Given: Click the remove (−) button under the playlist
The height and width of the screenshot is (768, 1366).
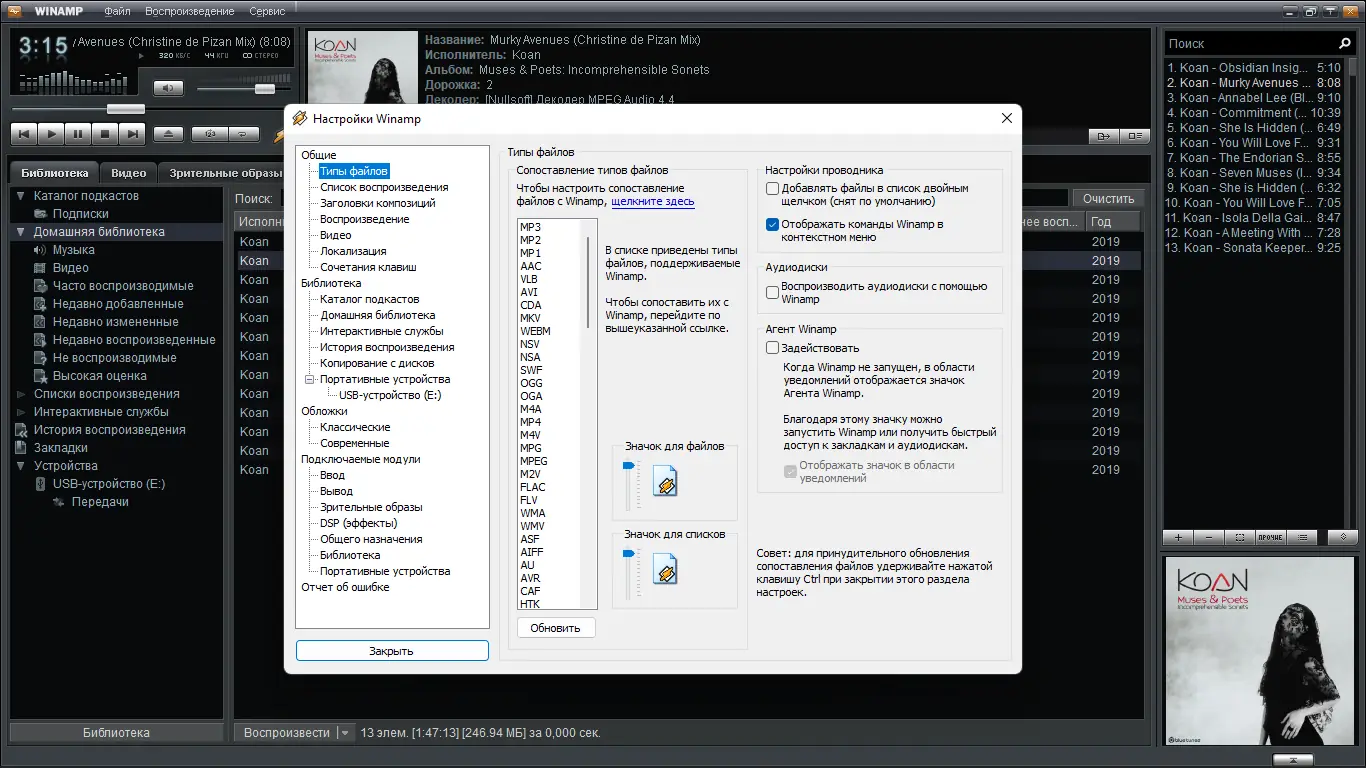Looking at the screenshot, I should [1209, 537].
